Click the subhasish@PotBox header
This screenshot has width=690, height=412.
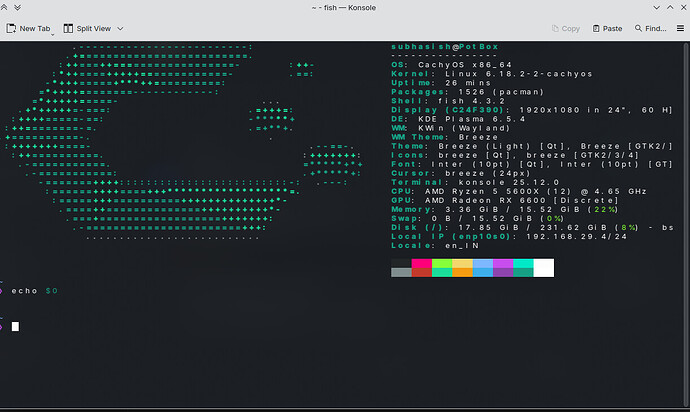point(445,47)
